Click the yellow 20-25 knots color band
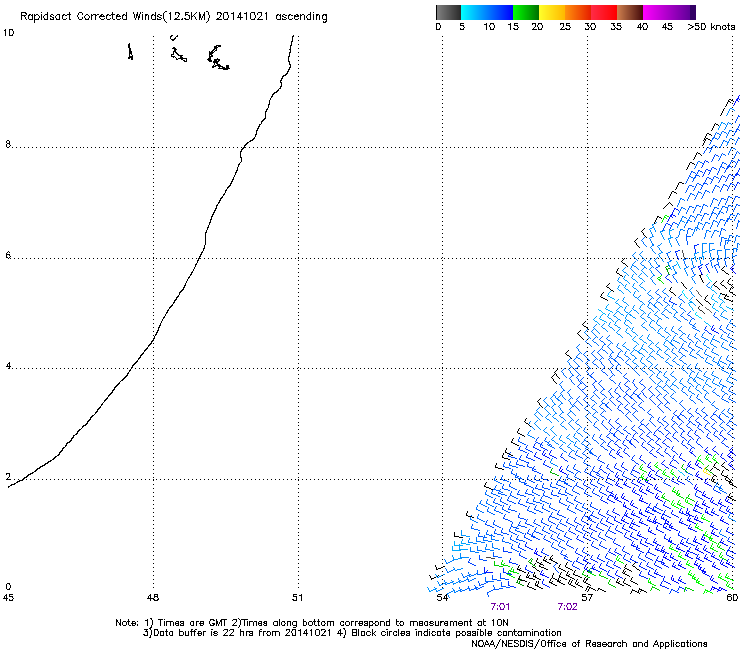Viewport: 740px width, 650px height. click(552, 12)
